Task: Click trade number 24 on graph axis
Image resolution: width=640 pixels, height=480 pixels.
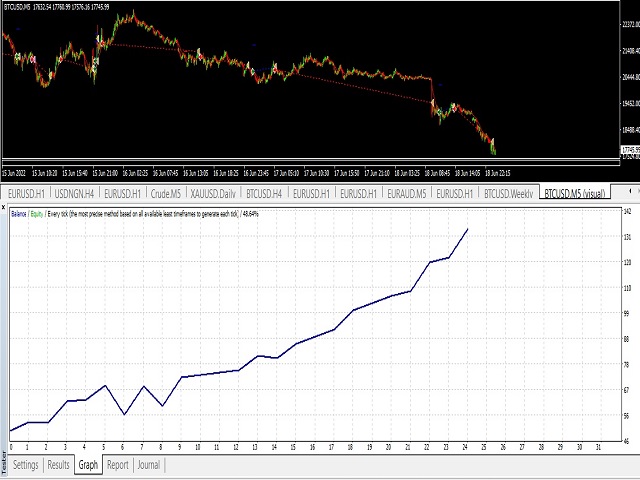Action: pyautogui.click(x=464, y=447)
